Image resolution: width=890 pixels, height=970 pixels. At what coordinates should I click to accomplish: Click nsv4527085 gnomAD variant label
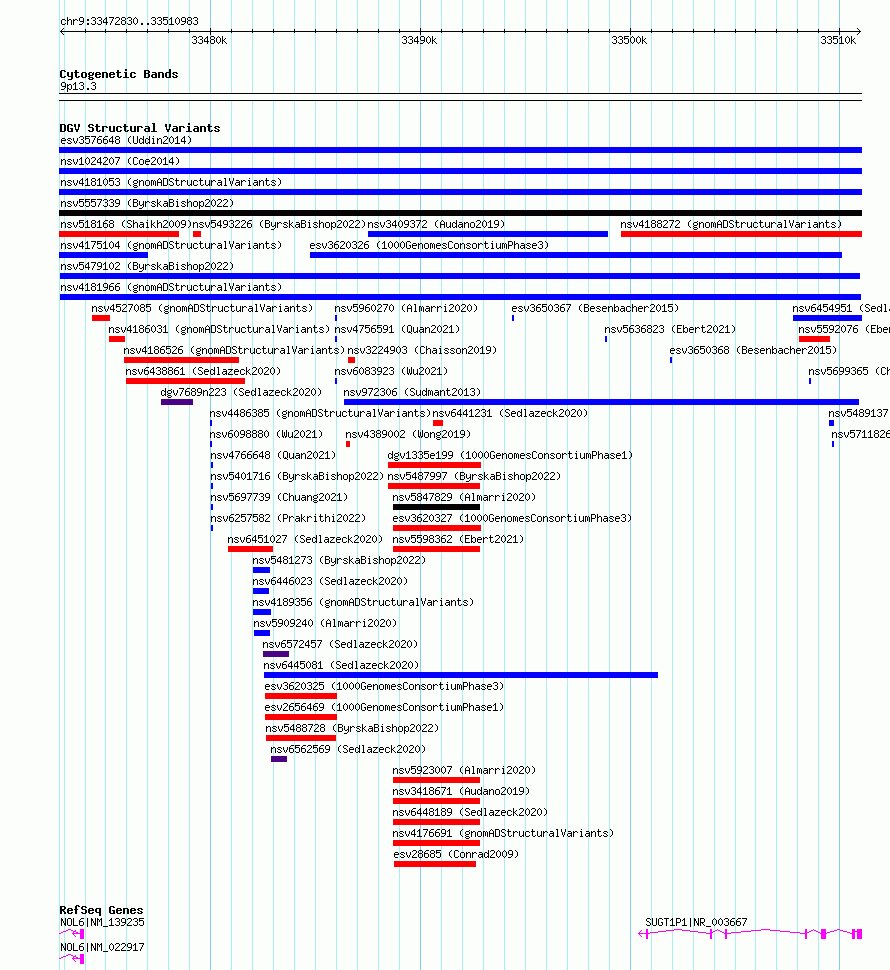202,309
